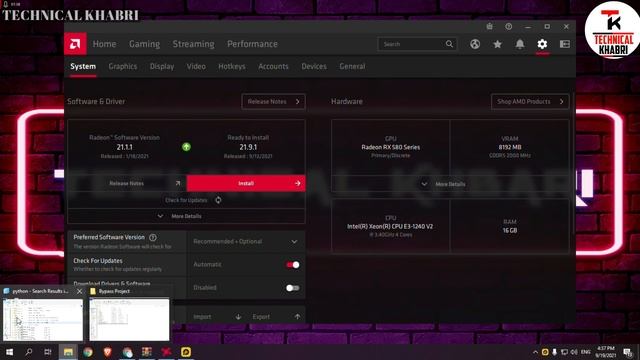Screen dimensions: 640x360
Task: Select the System settings tab
Action: (x=83, y=66)
